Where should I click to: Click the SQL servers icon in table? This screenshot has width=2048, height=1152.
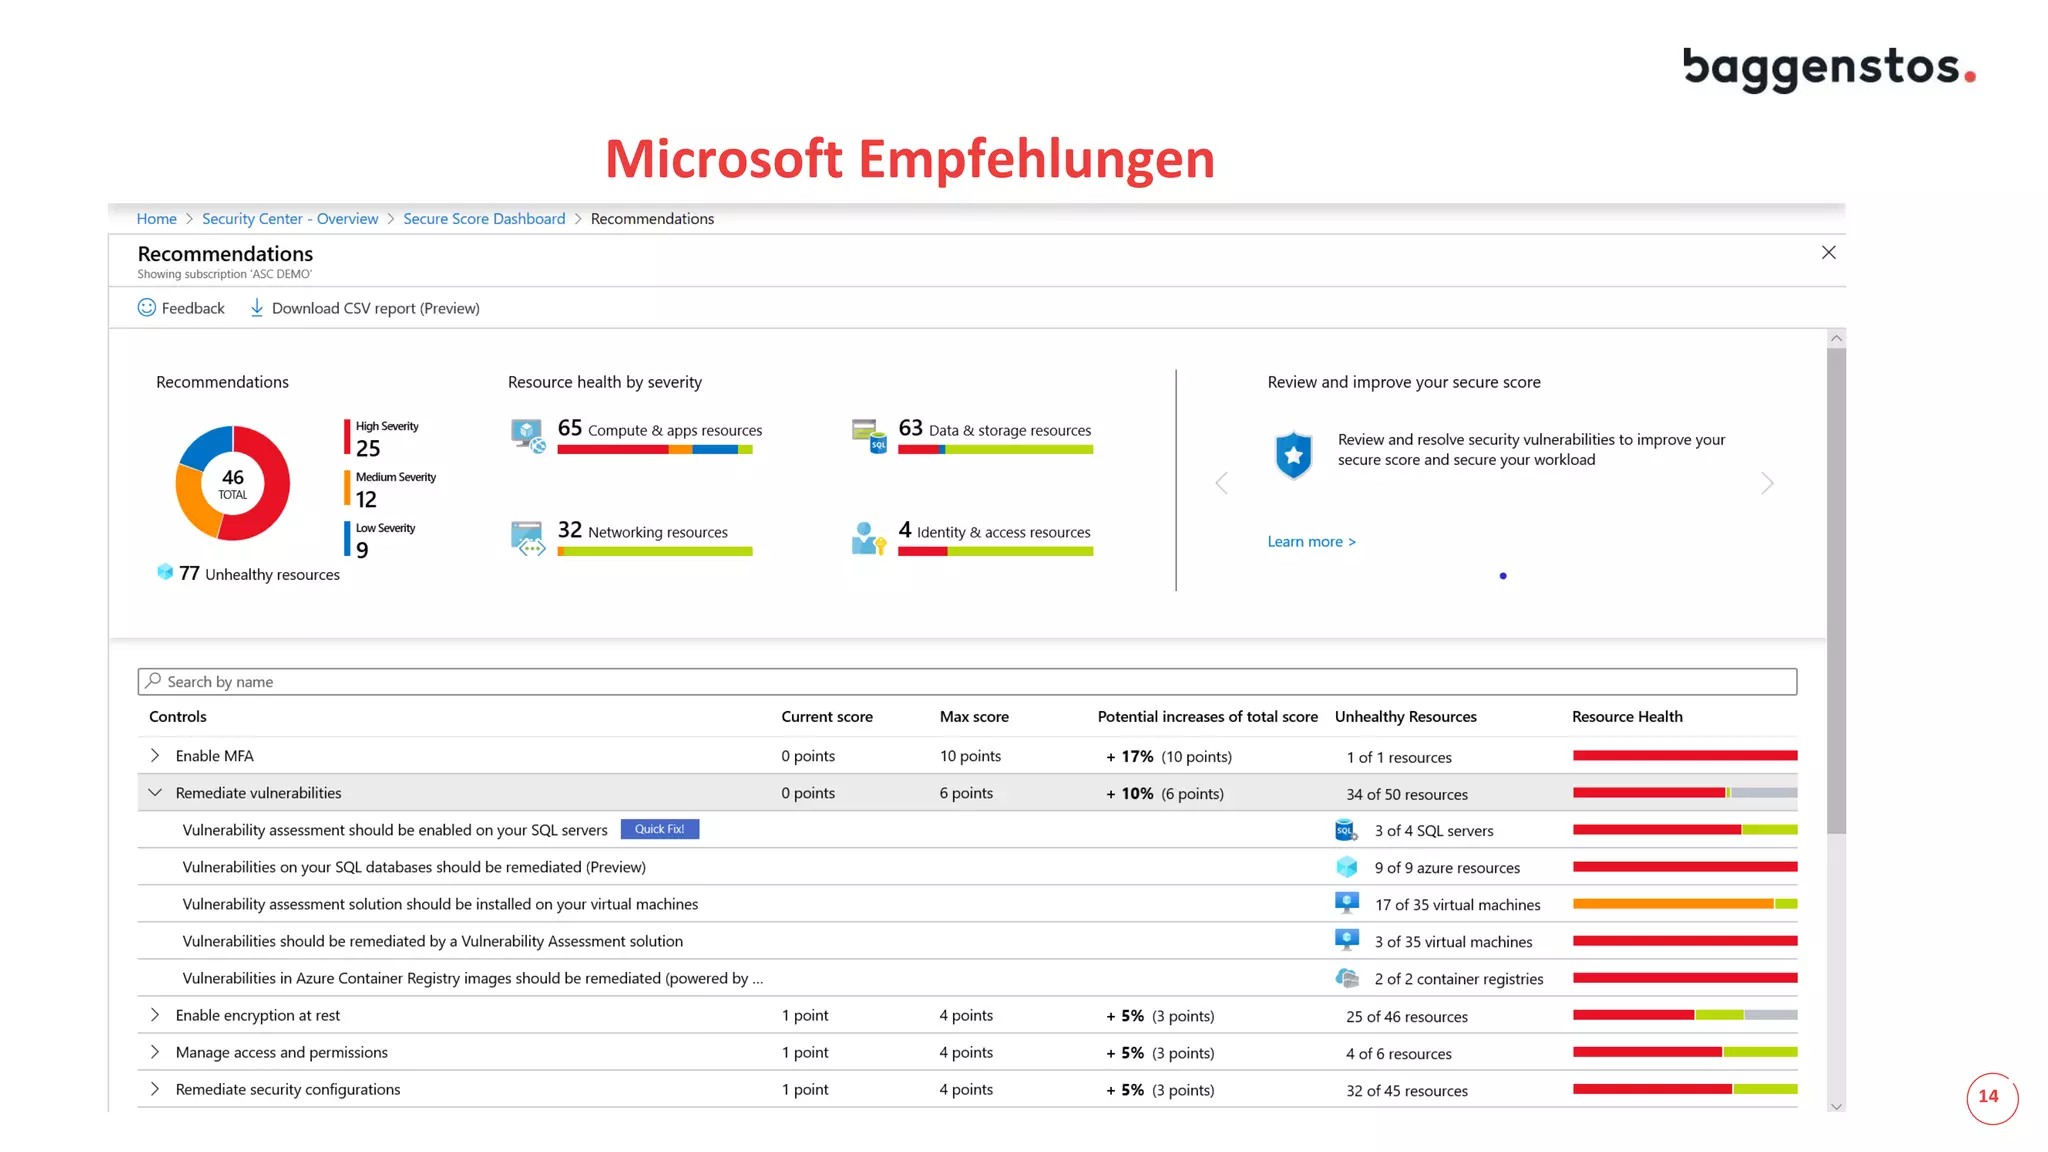1346,829
